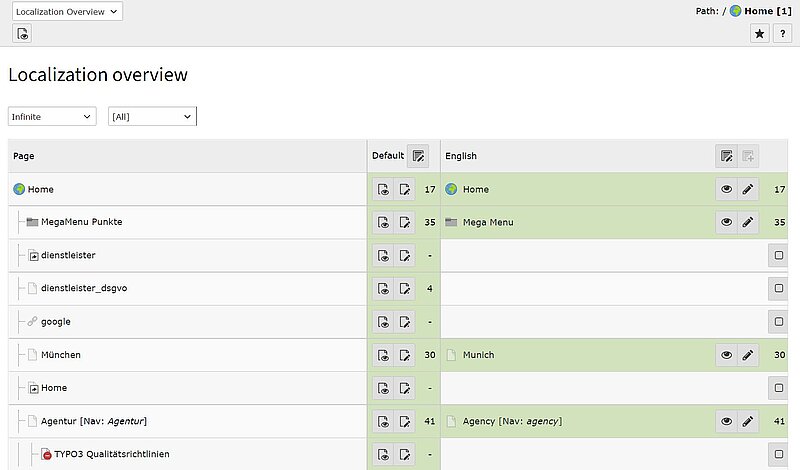Toggle visibility eye for English Home page
The image size is (800, 470).
click(x=727, y=189)
